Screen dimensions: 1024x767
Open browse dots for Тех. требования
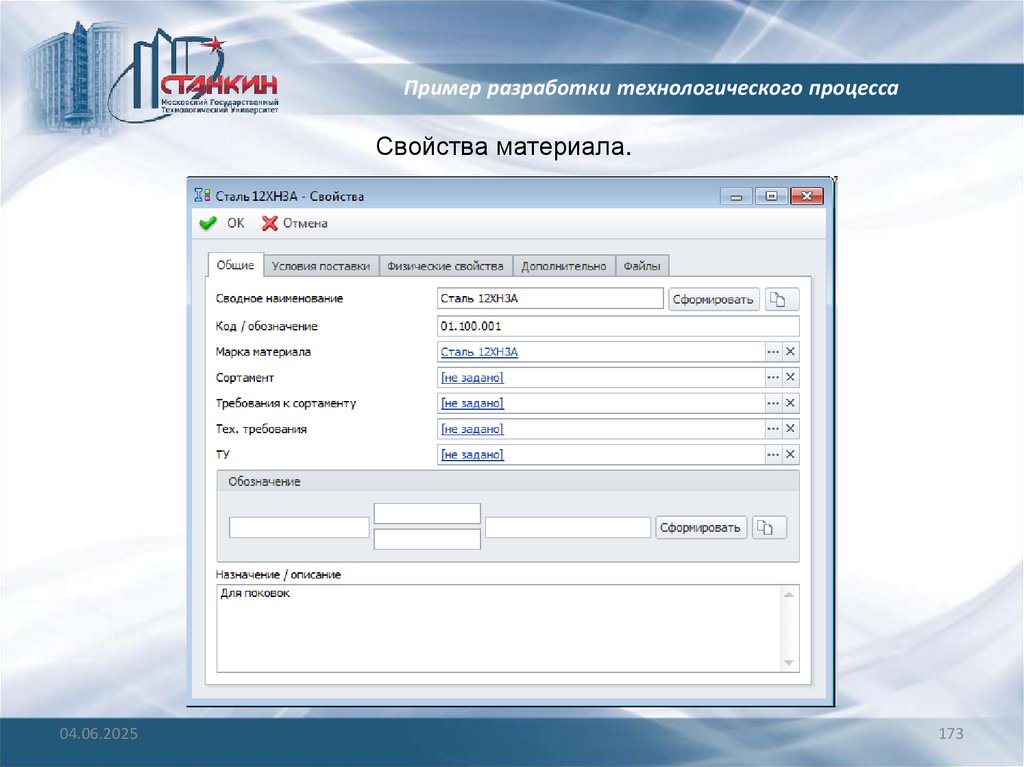pos(773,429)
